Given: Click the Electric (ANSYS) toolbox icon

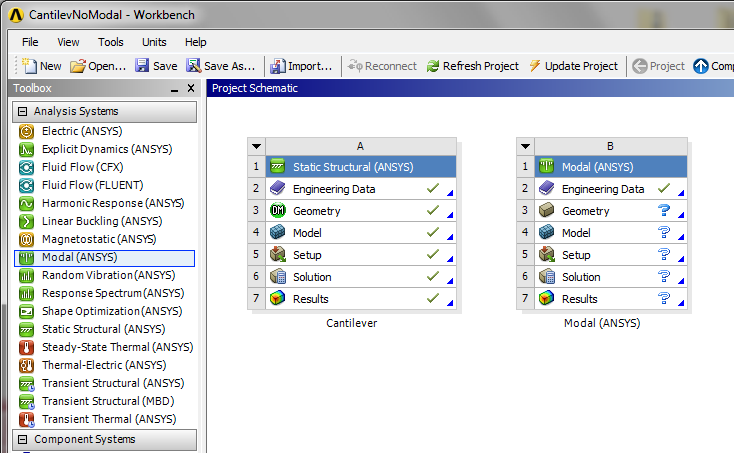Looking at the screenshot, I should (26, 132).
